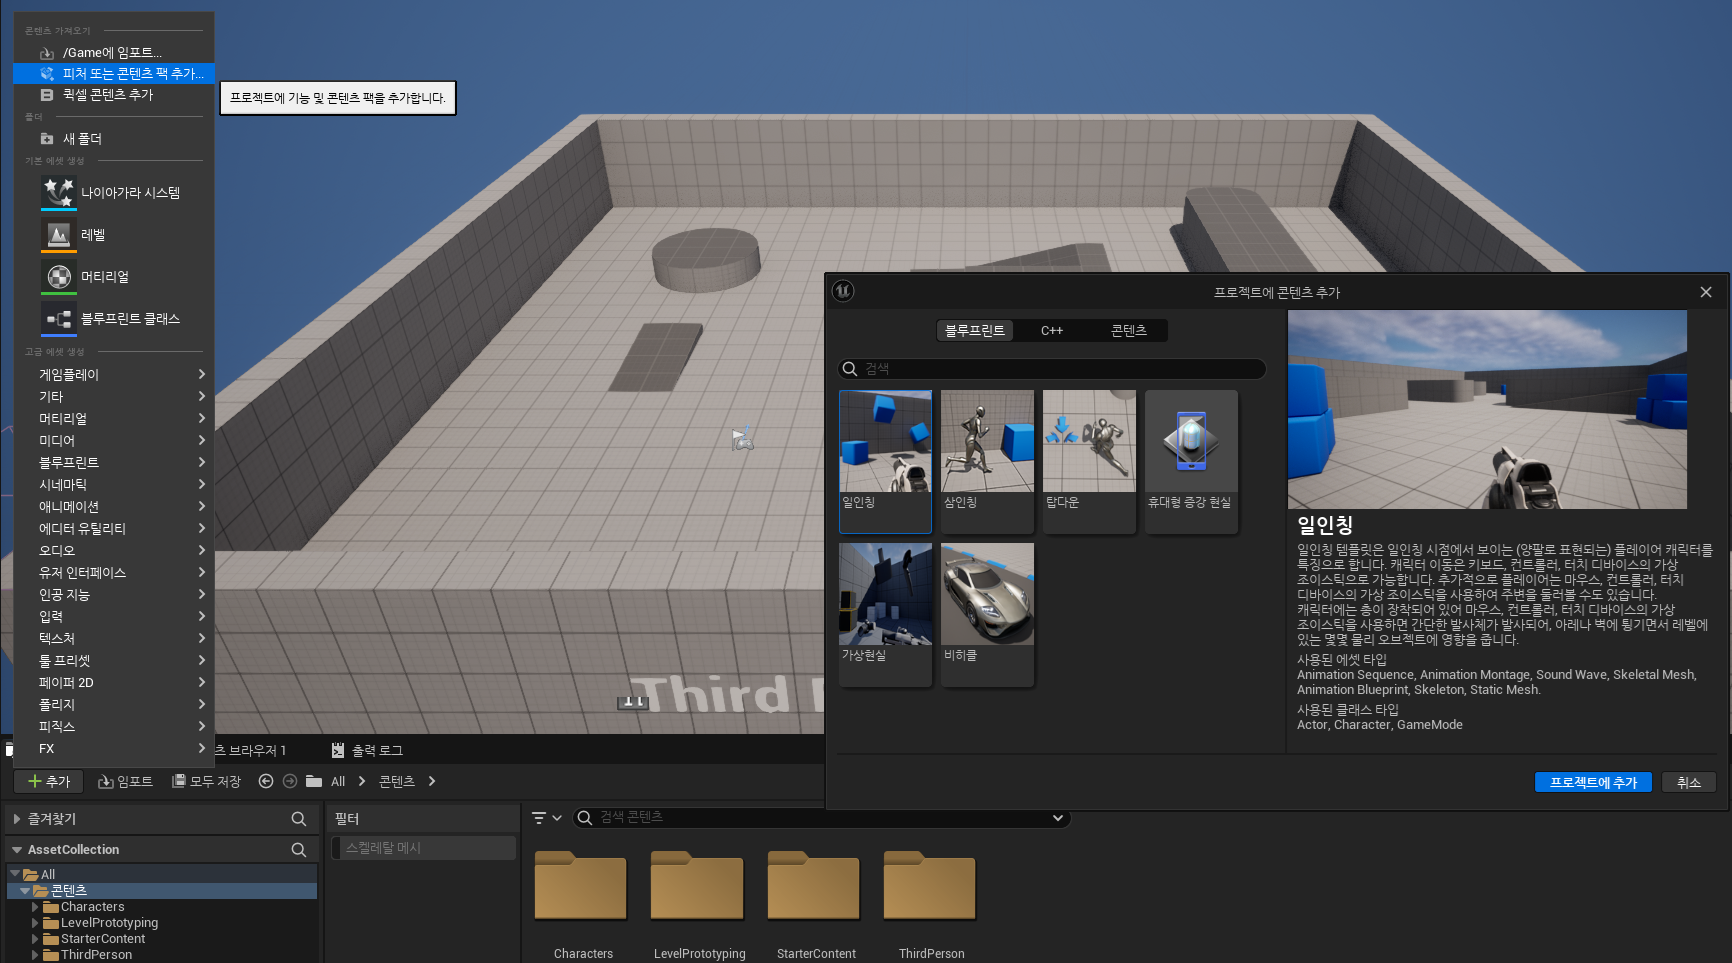Image resolution: width=1732 pixels, height=963 pixels.
Task: Select ThirdPerson in folder tree
Action: pos(96,955)
